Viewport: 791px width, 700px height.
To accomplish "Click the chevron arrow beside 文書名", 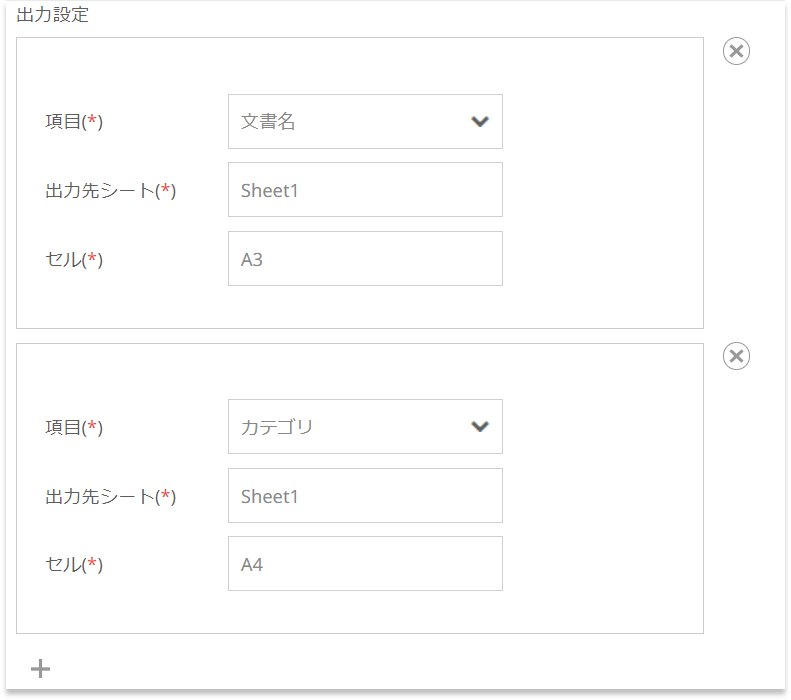I will click(x=479, y=122).
